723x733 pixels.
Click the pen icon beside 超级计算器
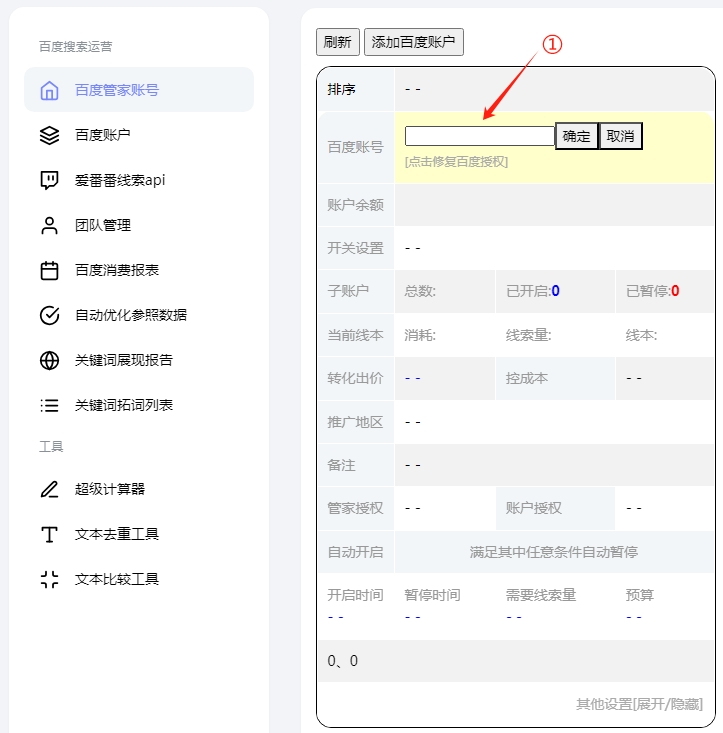[x=49, y=489]
